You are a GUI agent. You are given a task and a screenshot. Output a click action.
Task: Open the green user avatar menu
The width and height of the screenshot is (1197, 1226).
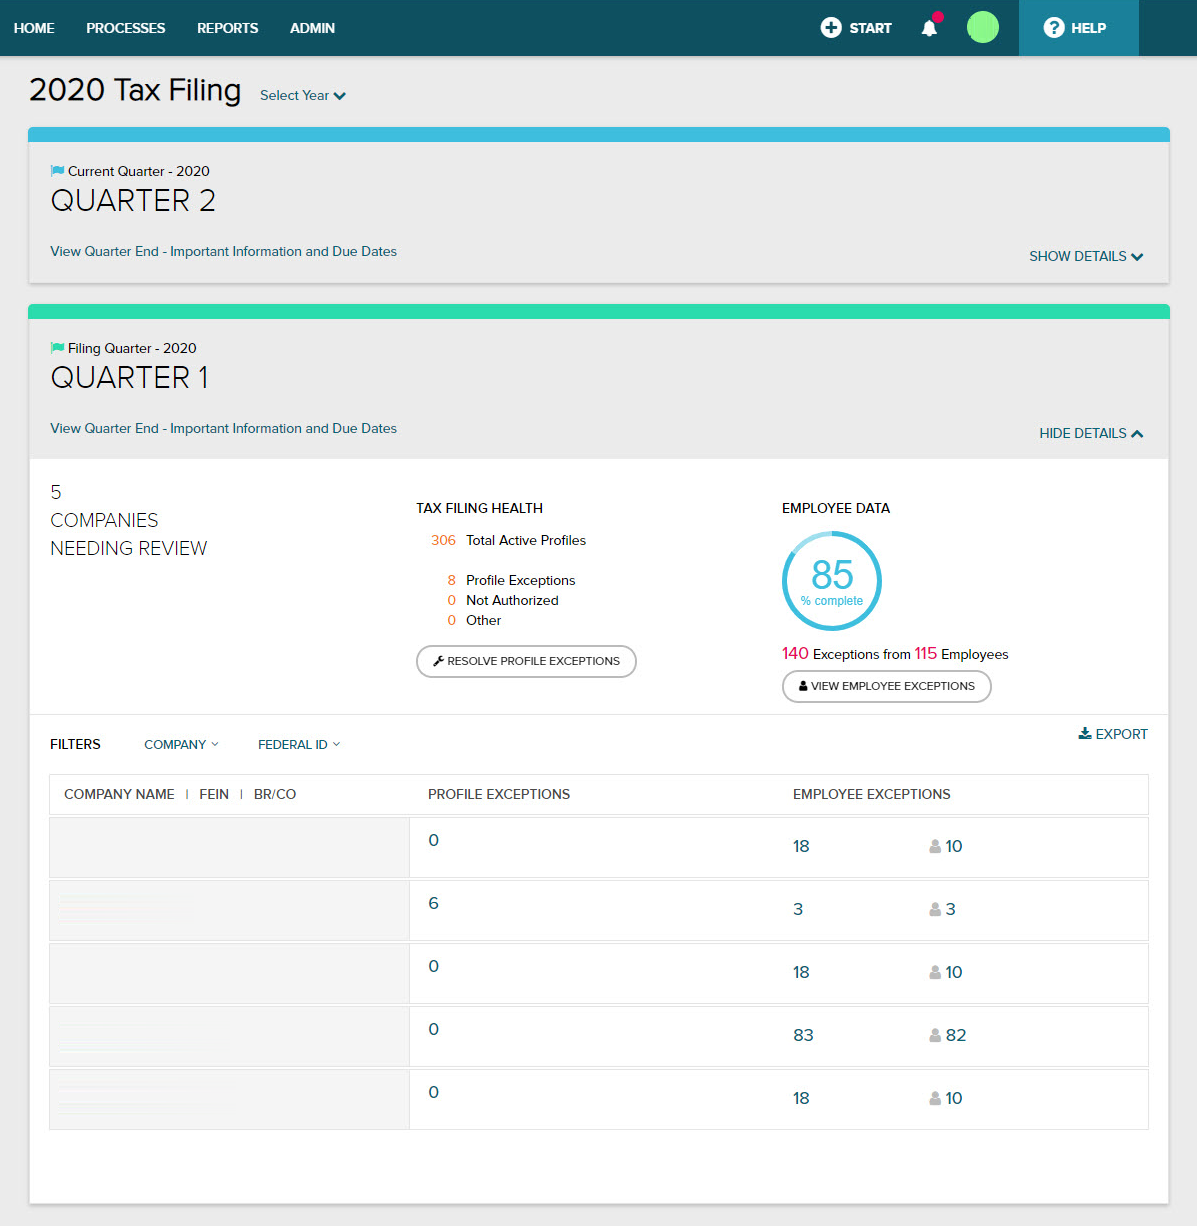click(x=982, y=27)
